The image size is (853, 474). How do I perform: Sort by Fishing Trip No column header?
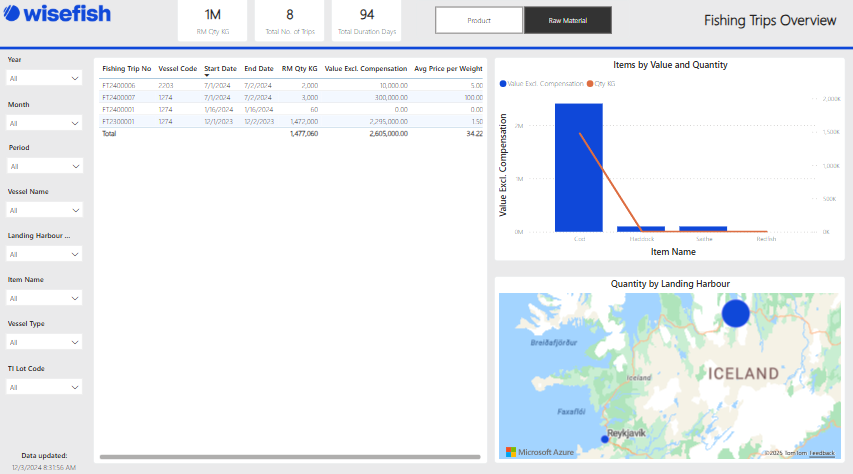click(x=126, y=69)
